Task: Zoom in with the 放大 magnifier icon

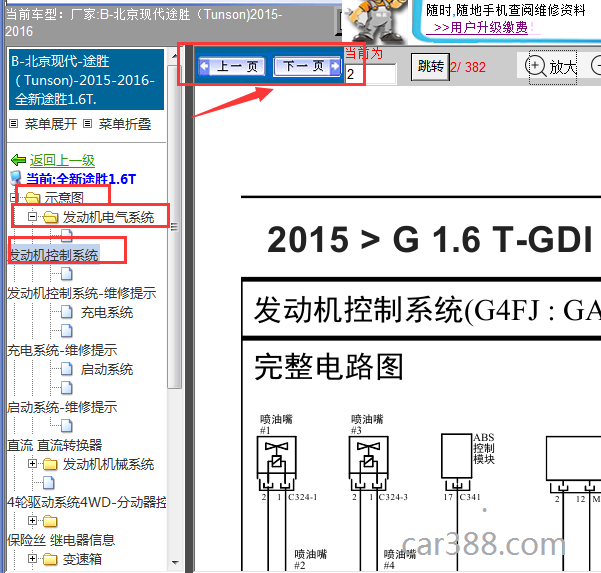Action: [x=535, y=66]
